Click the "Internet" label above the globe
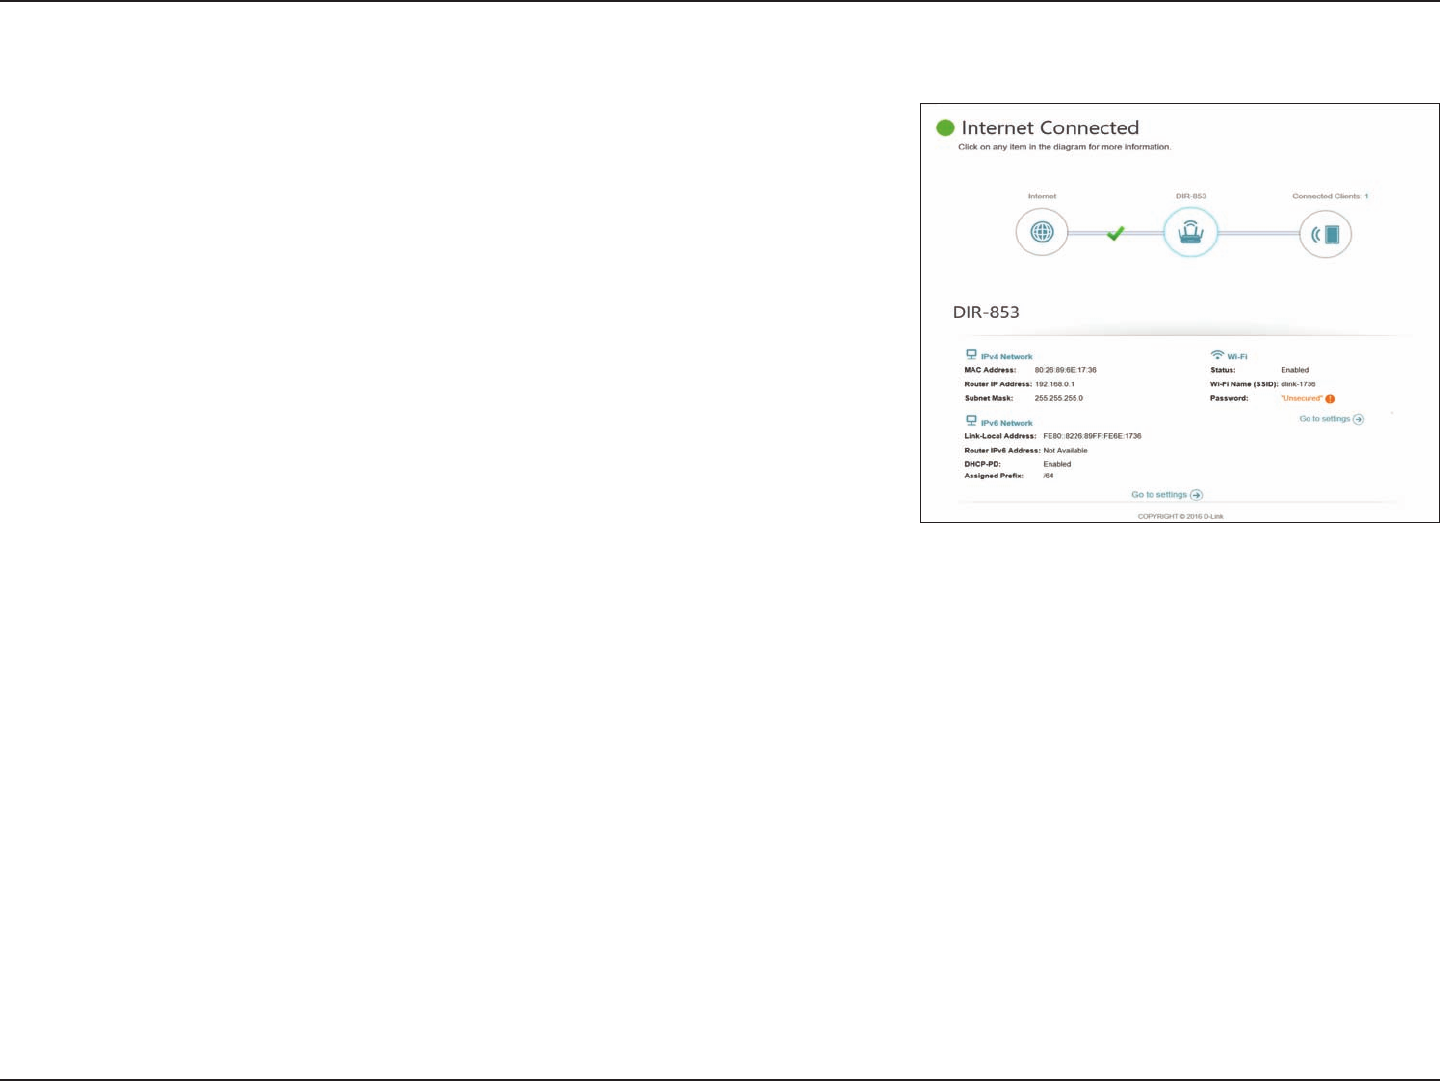The width and height of the screenshot is (1440, 1081). click(1042, 196)
